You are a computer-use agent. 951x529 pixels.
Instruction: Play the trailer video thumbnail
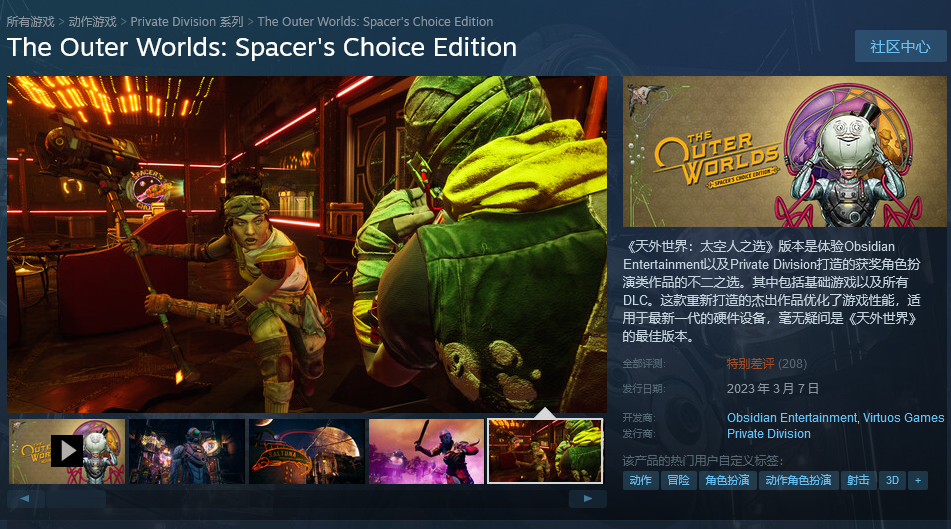[67, 451]
